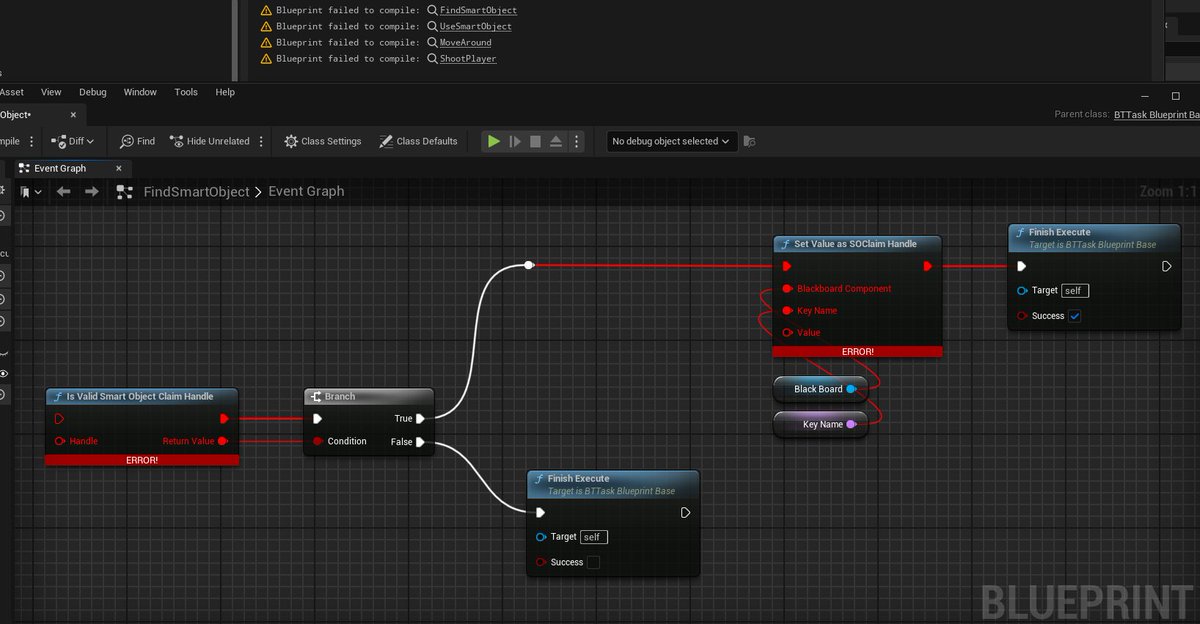Open the Debug menu
Screen dimensions: 1200x624
click(x=93, y=92)
